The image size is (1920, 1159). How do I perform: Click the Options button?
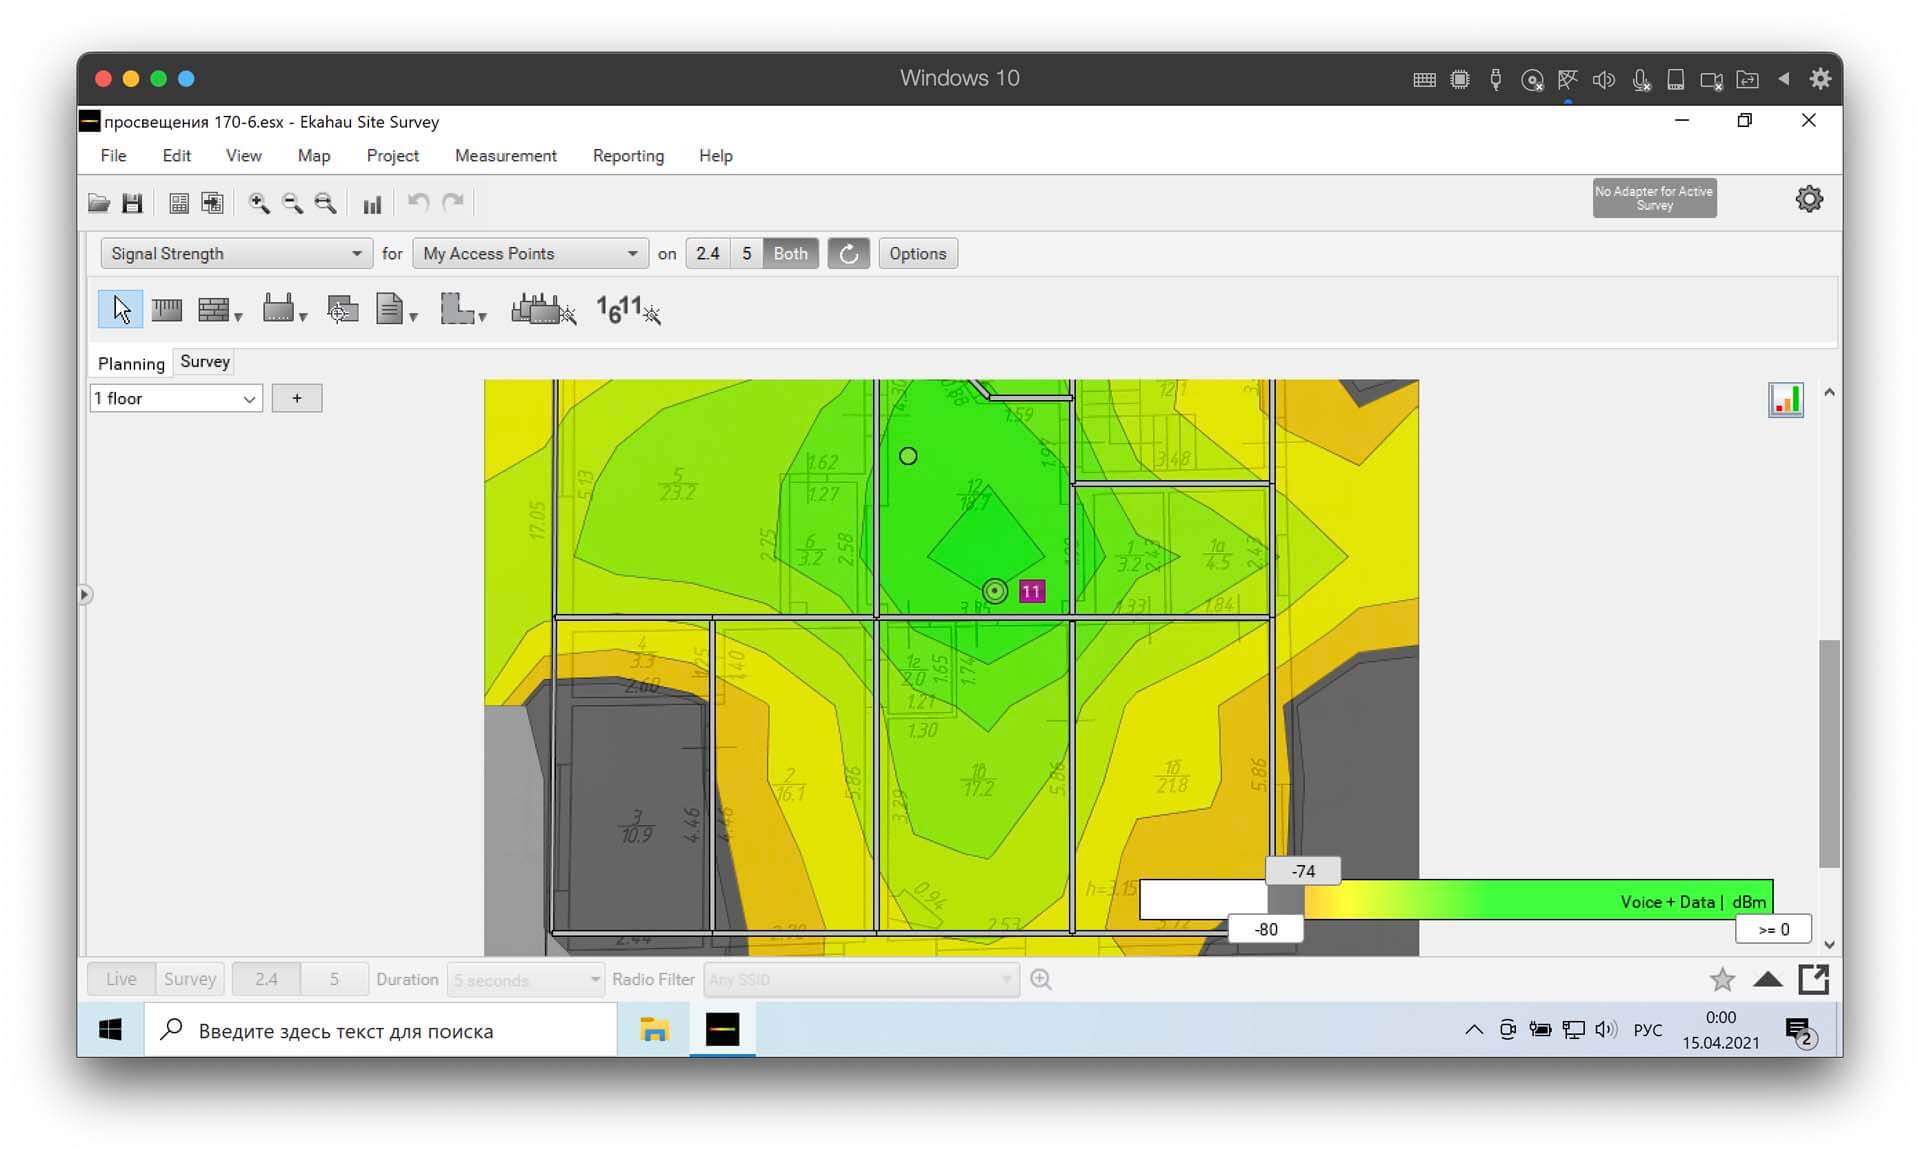coord(917,254)
